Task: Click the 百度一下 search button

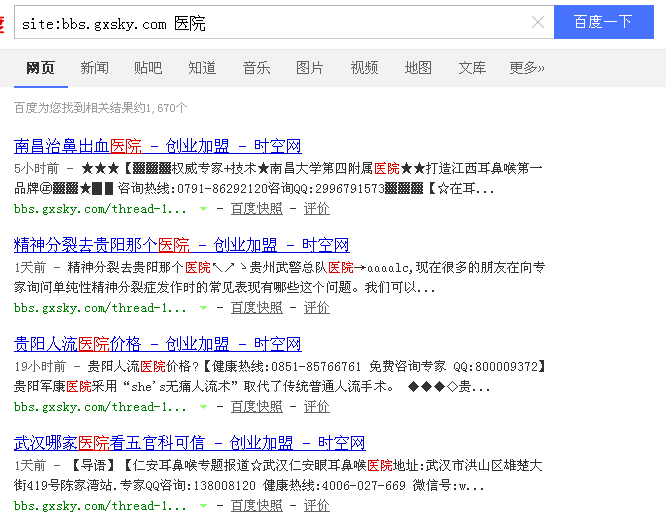Action: coord(604,22)
